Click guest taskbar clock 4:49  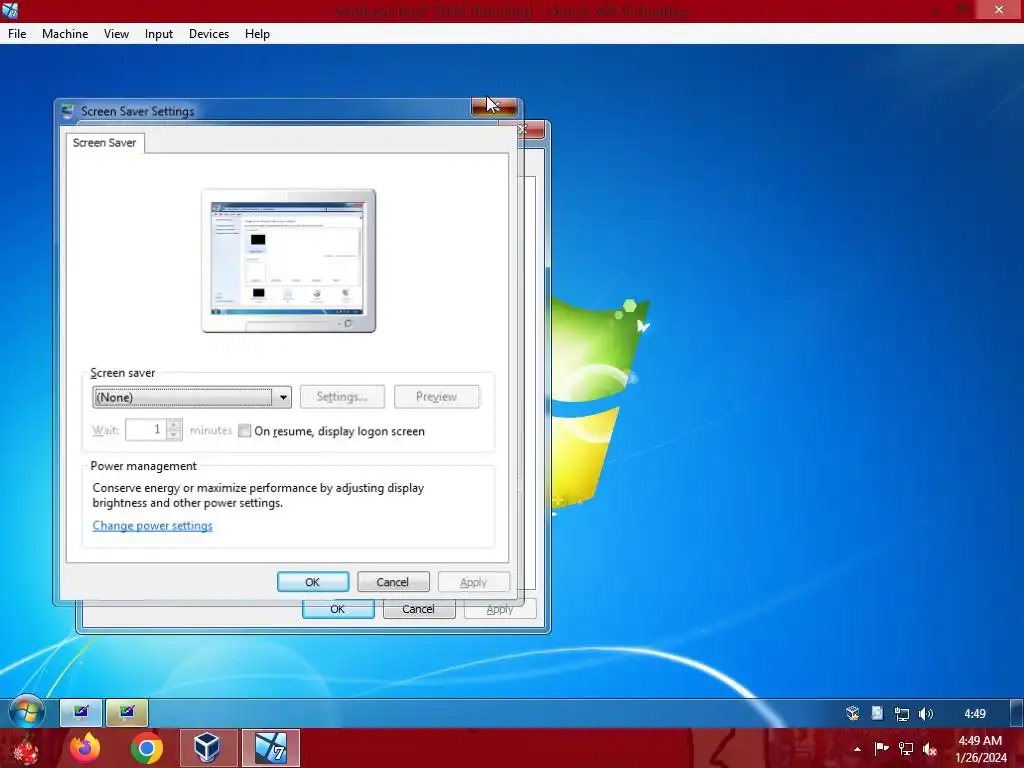975,714
